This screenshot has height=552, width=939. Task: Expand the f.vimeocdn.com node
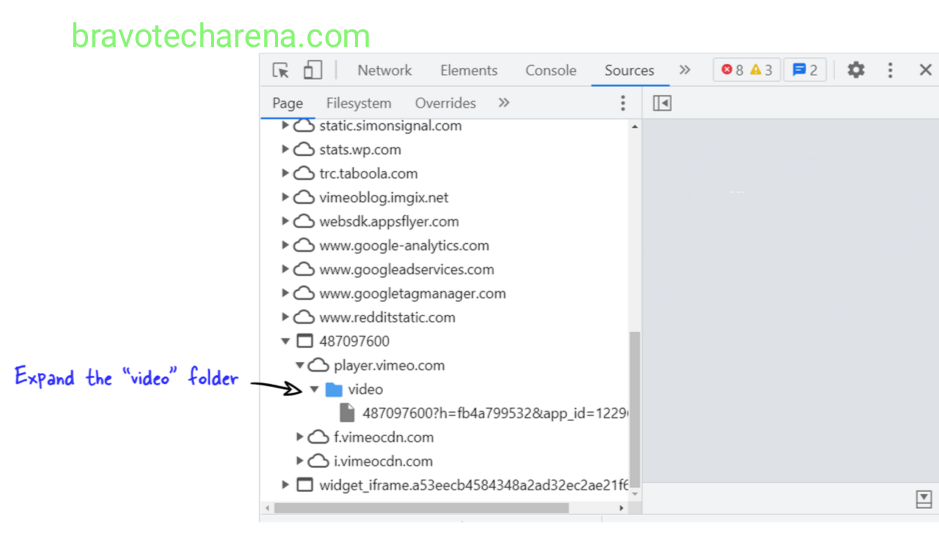point(299,436)
